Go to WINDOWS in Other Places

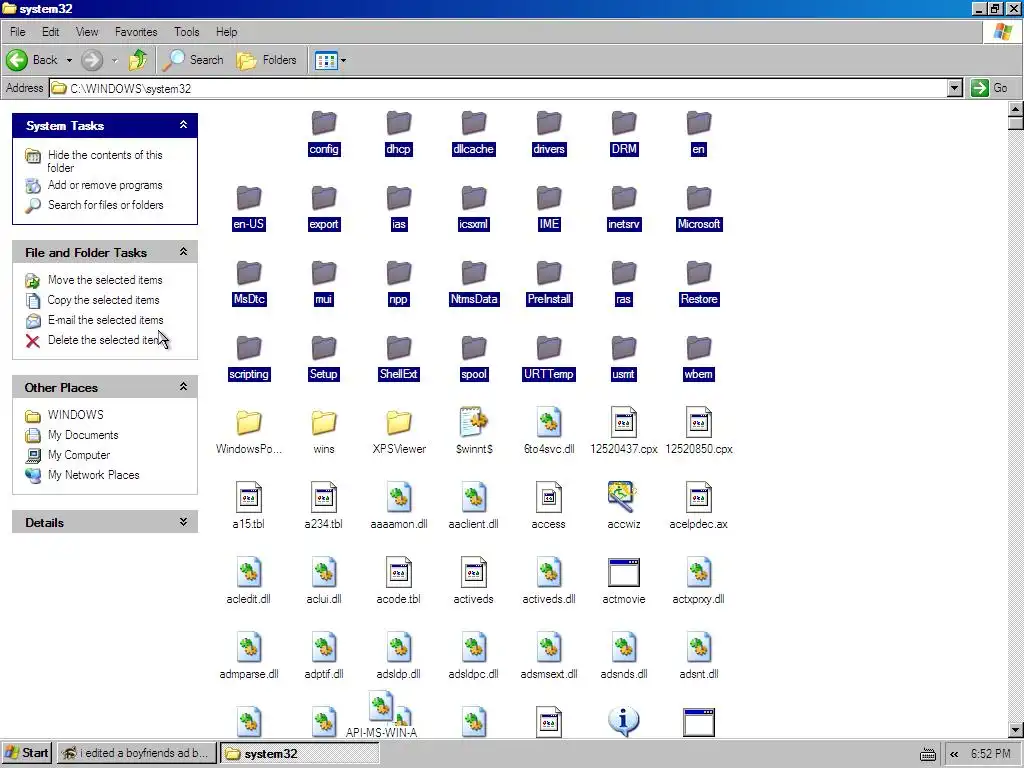click(x=75, y=415)
